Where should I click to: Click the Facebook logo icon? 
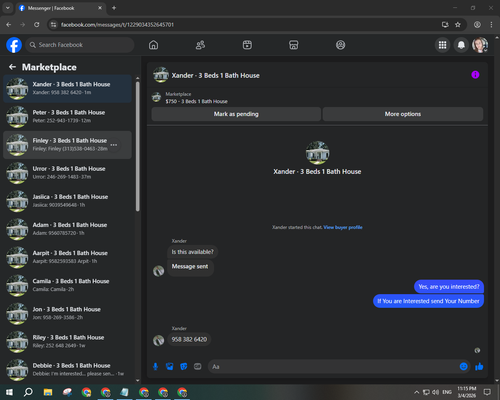point(14,45)
